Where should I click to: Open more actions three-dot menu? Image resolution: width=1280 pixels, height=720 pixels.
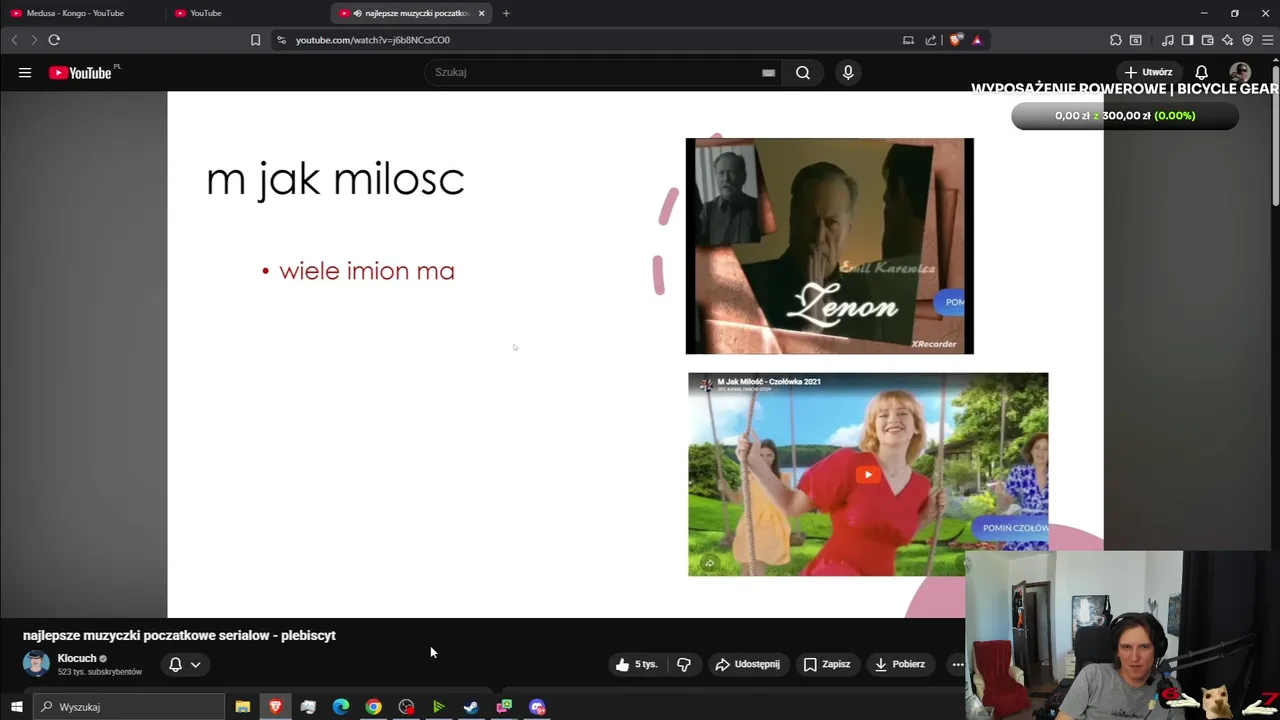click(x=957, y=664)
